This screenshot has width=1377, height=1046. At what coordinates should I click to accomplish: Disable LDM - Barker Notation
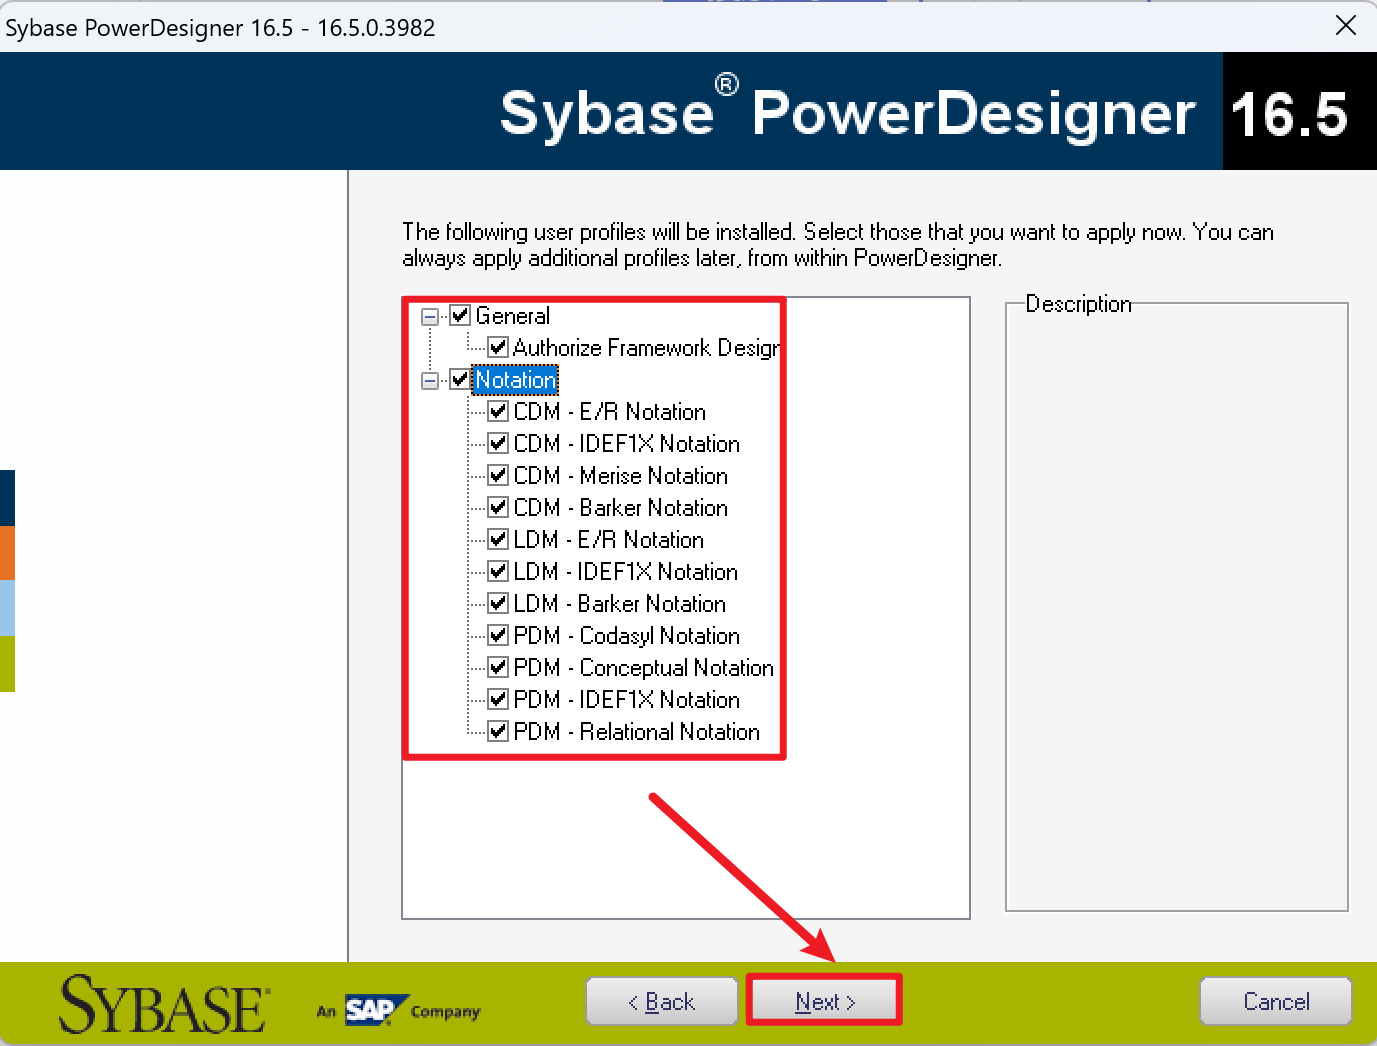coord(498,603)
